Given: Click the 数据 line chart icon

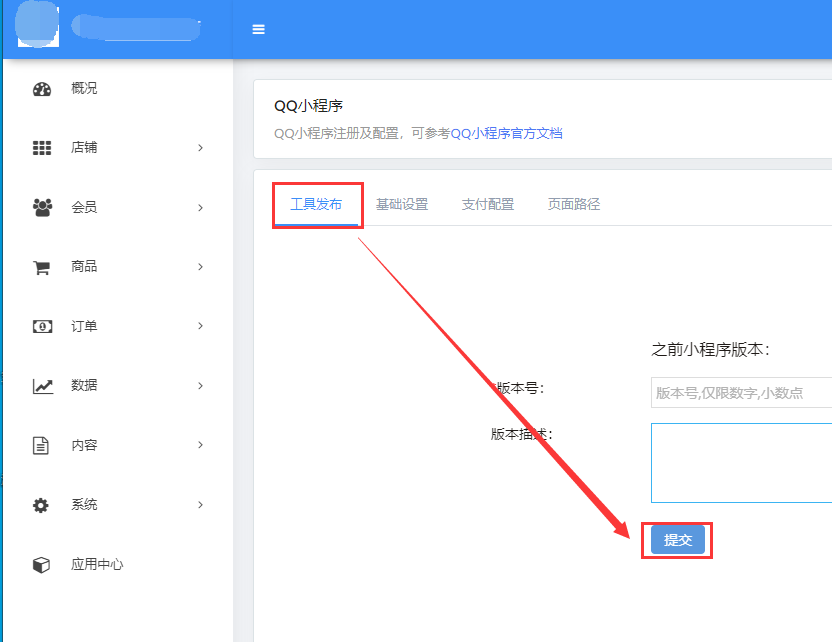Looking at the screenshot, I should 42,386.
